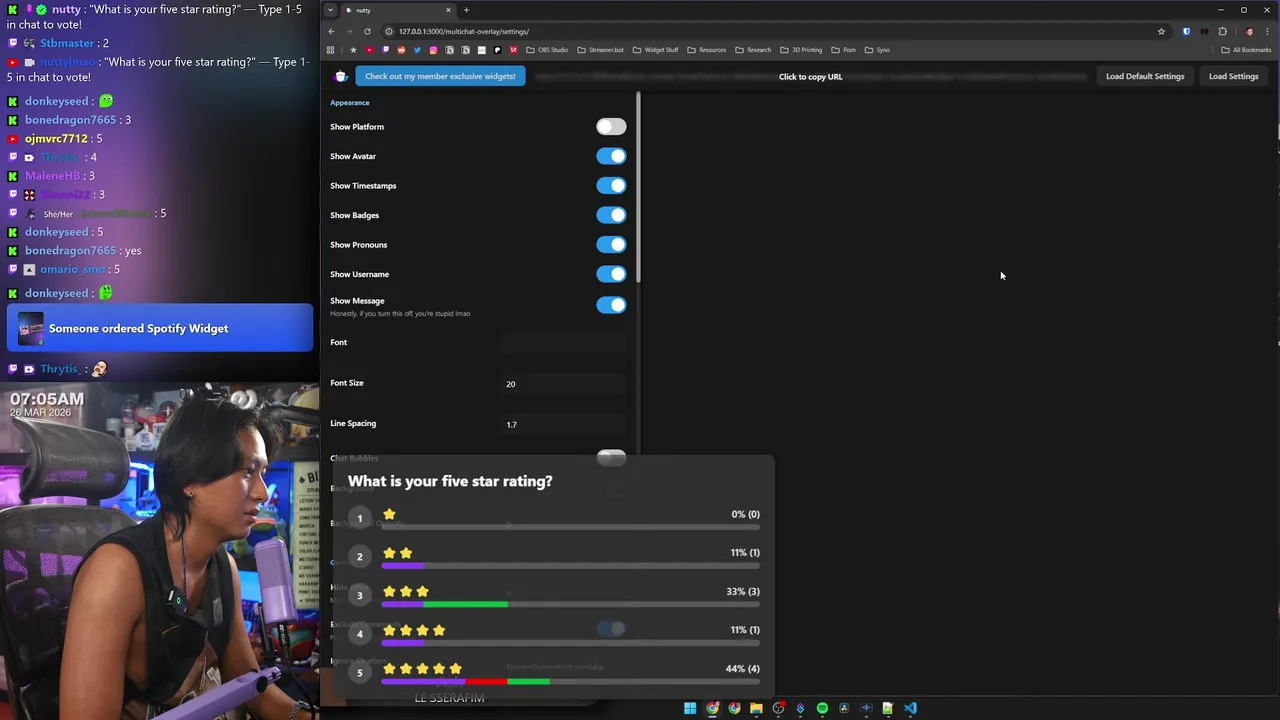The height and width of the screenshot is (720, 1280).
Task: Click the 5-star poll result bar
Action: pos(570,682)
